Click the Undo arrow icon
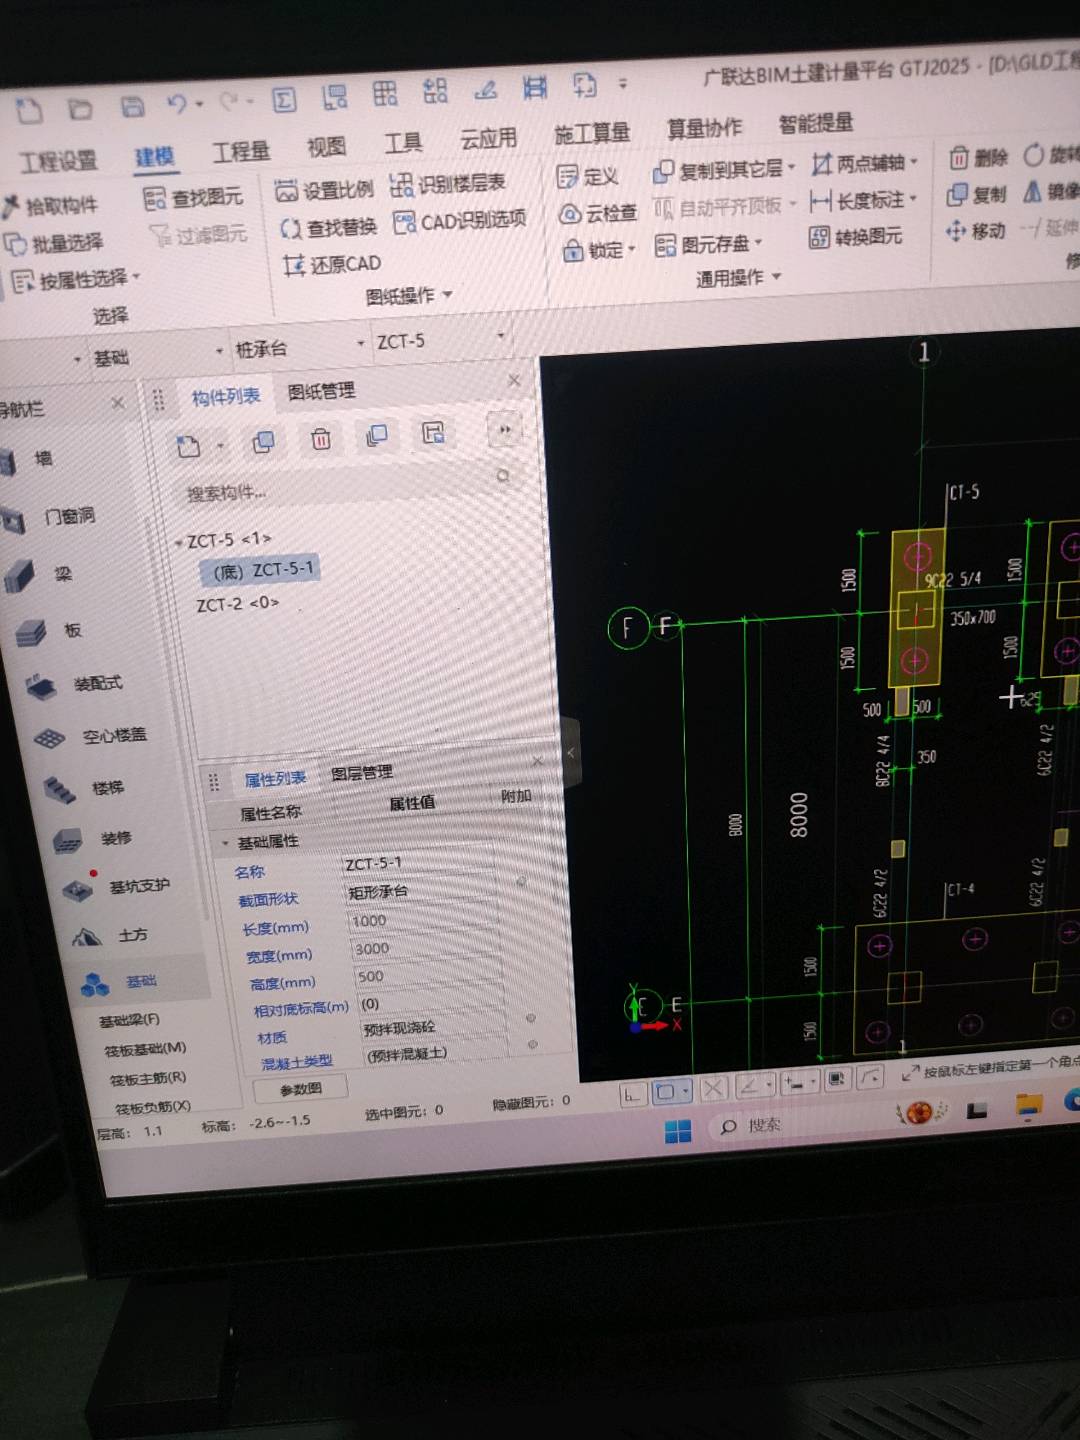The image size is (1080, 1440). pyautogui.click(x=177, y=104)
